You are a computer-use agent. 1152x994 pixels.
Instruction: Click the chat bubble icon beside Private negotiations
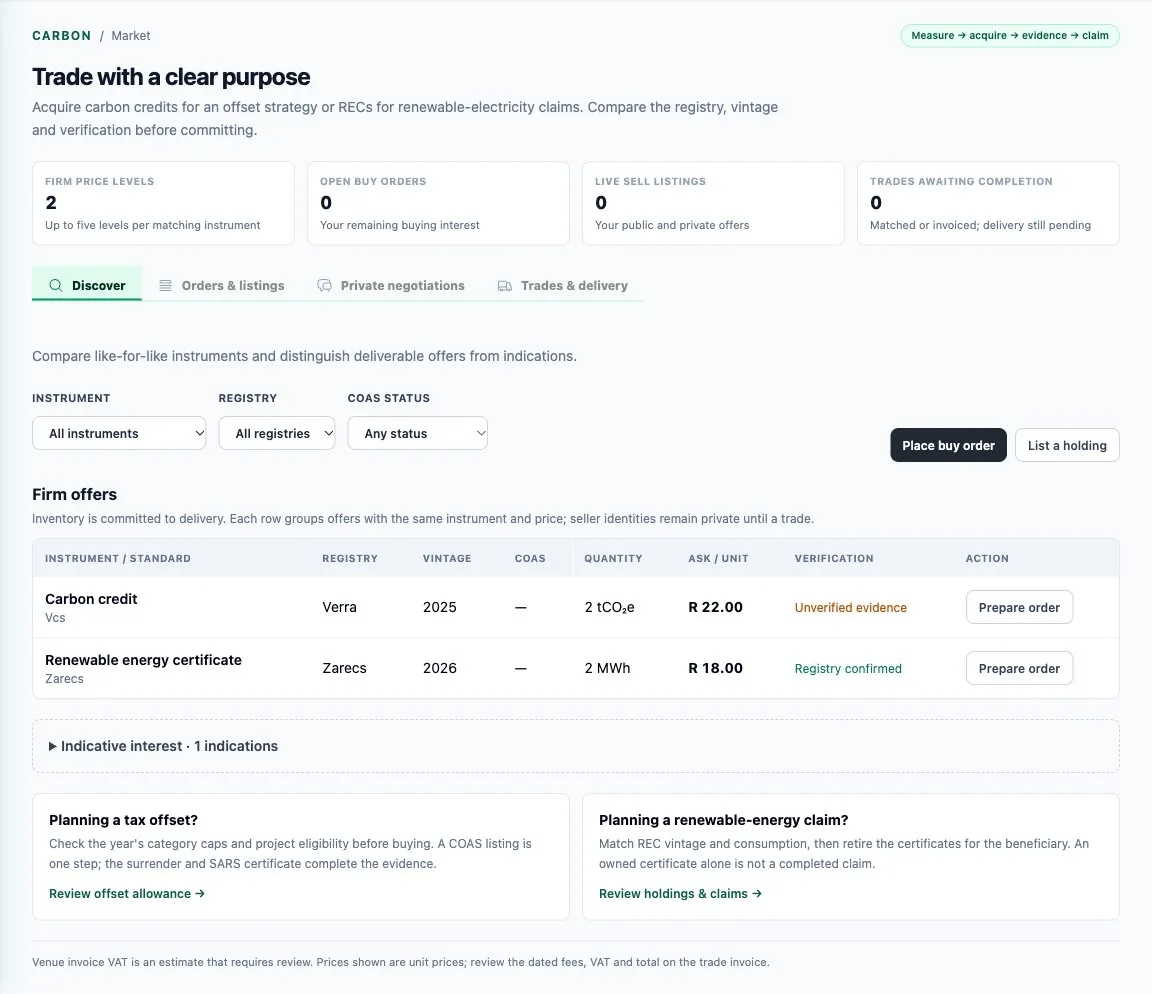pos(324,285)
